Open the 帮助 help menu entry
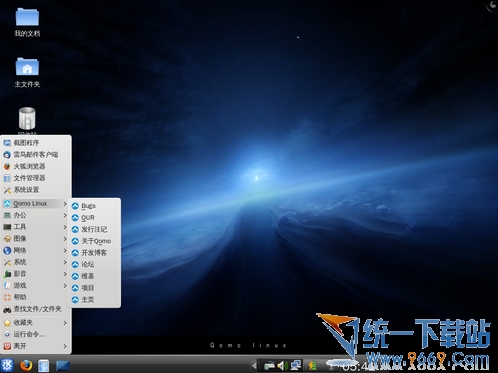498x373 pixels. tap(36, 297)
